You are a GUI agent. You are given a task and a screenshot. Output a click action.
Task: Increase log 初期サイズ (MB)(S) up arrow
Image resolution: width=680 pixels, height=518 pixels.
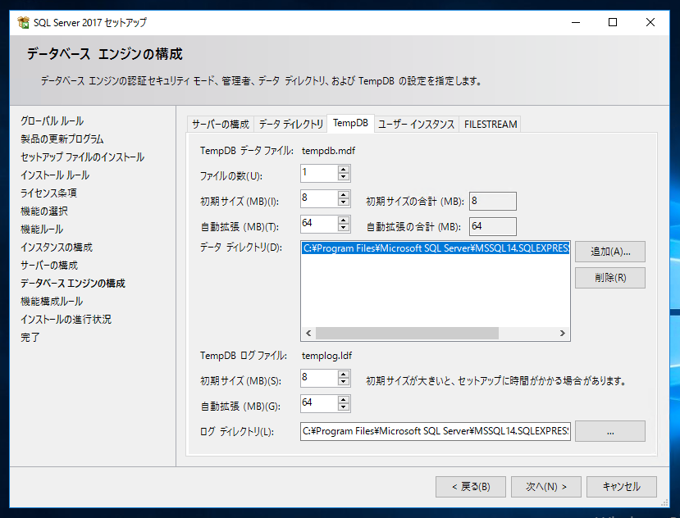(343, 374)
